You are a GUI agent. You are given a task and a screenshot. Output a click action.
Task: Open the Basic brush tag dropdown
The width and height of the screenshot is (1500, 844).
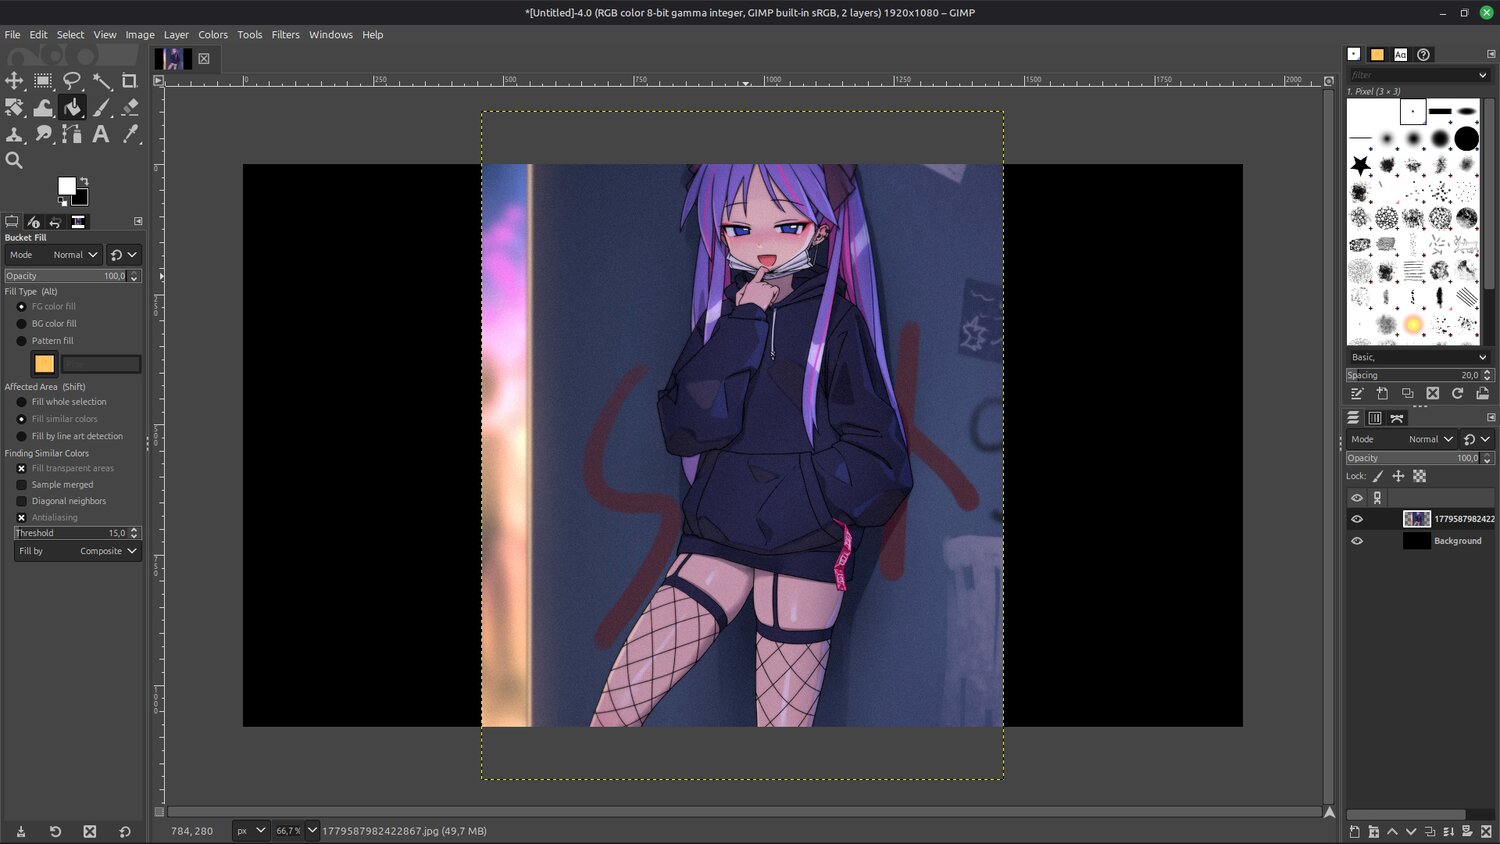click(1419, 357)
